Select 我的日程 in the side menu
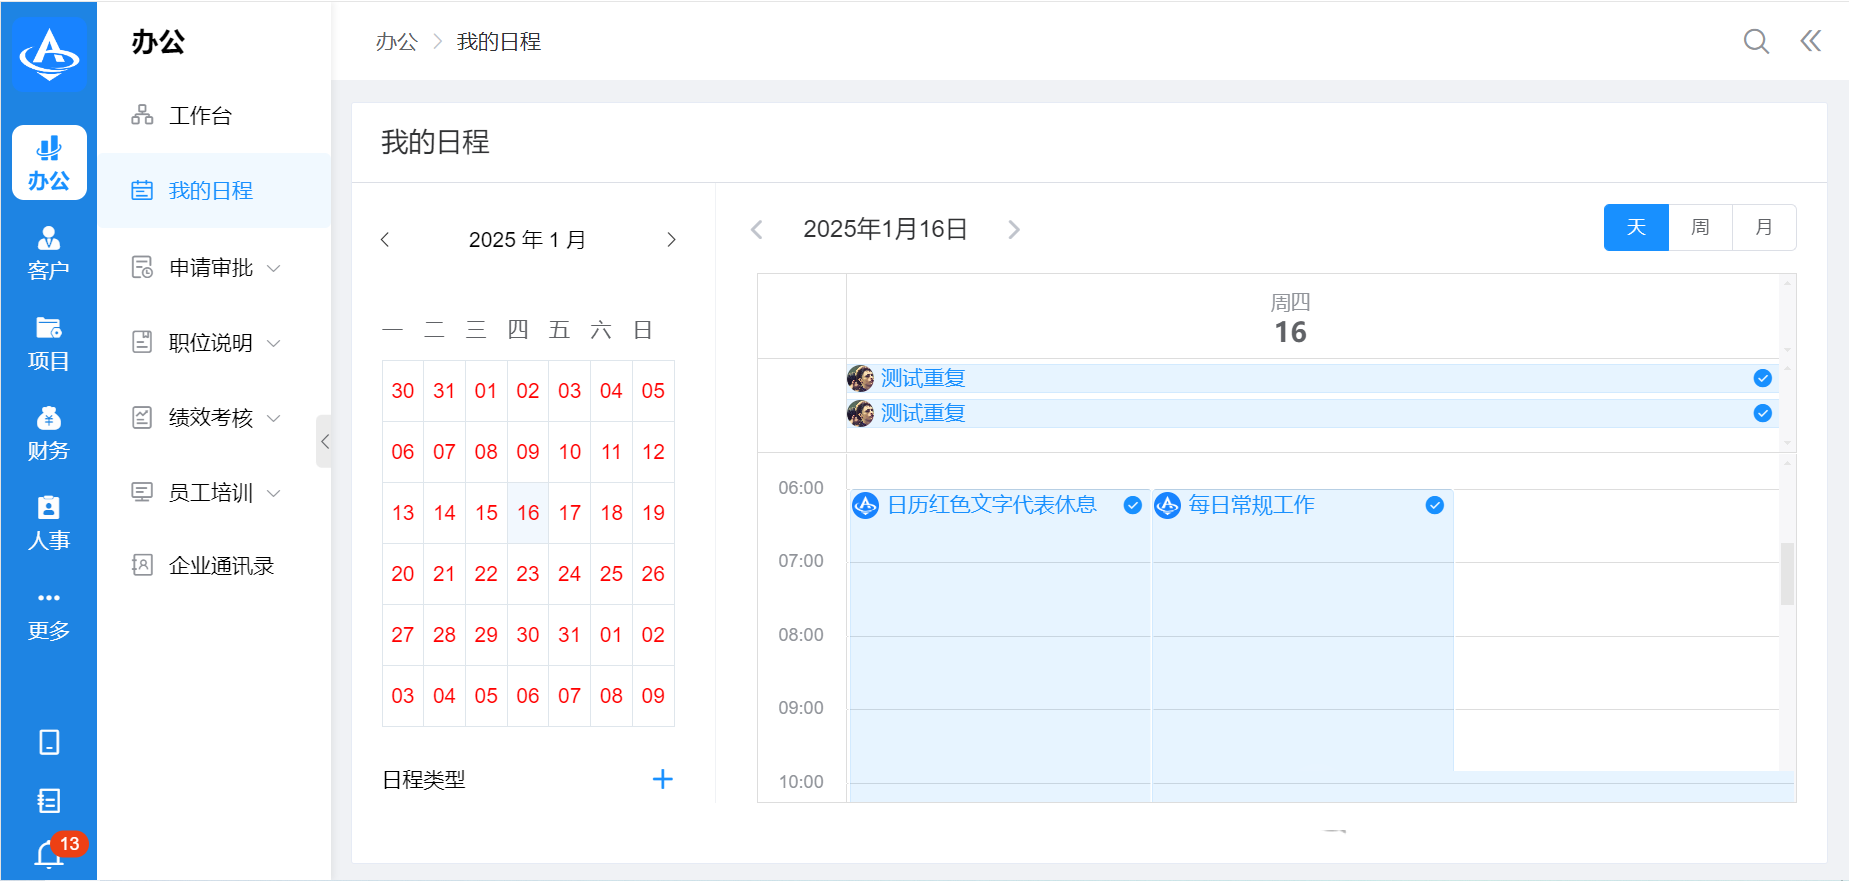The height and width of the screenshot is (881, 1849). click(214, 190)
